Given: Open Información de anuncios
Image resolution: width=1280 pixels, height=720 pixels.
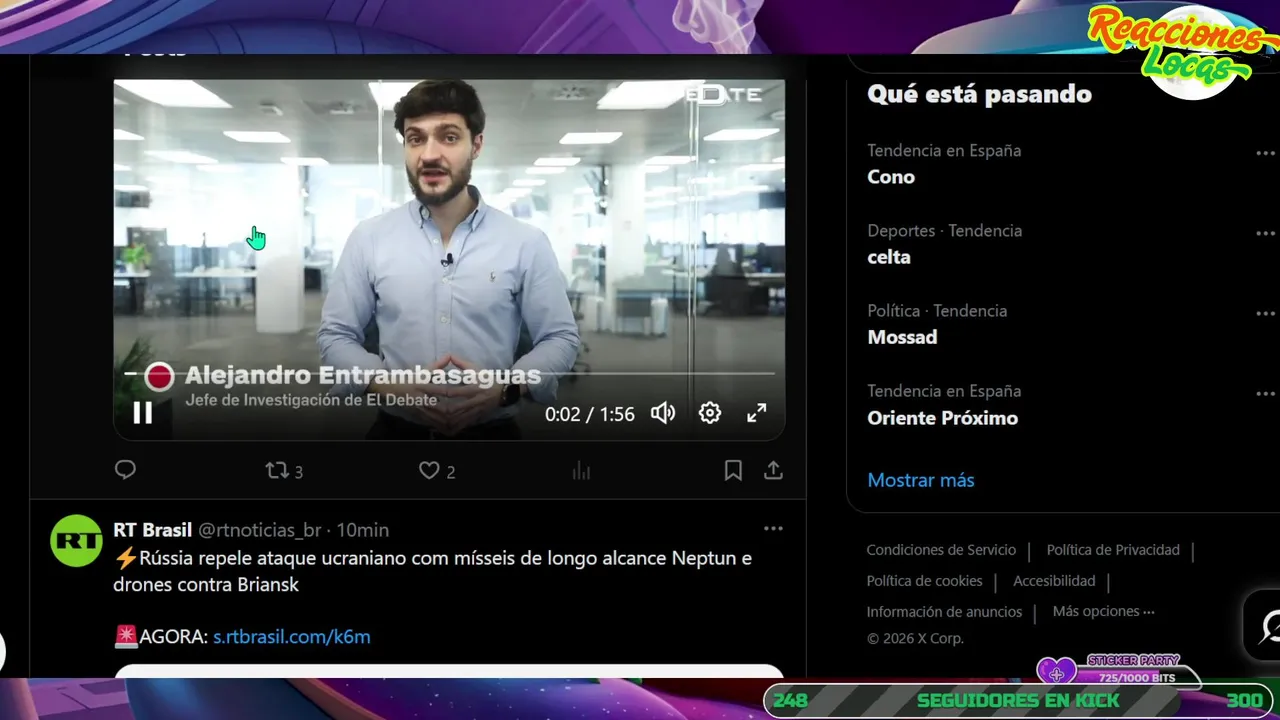Looking at the screenshot, I should (x=944, y=612).
